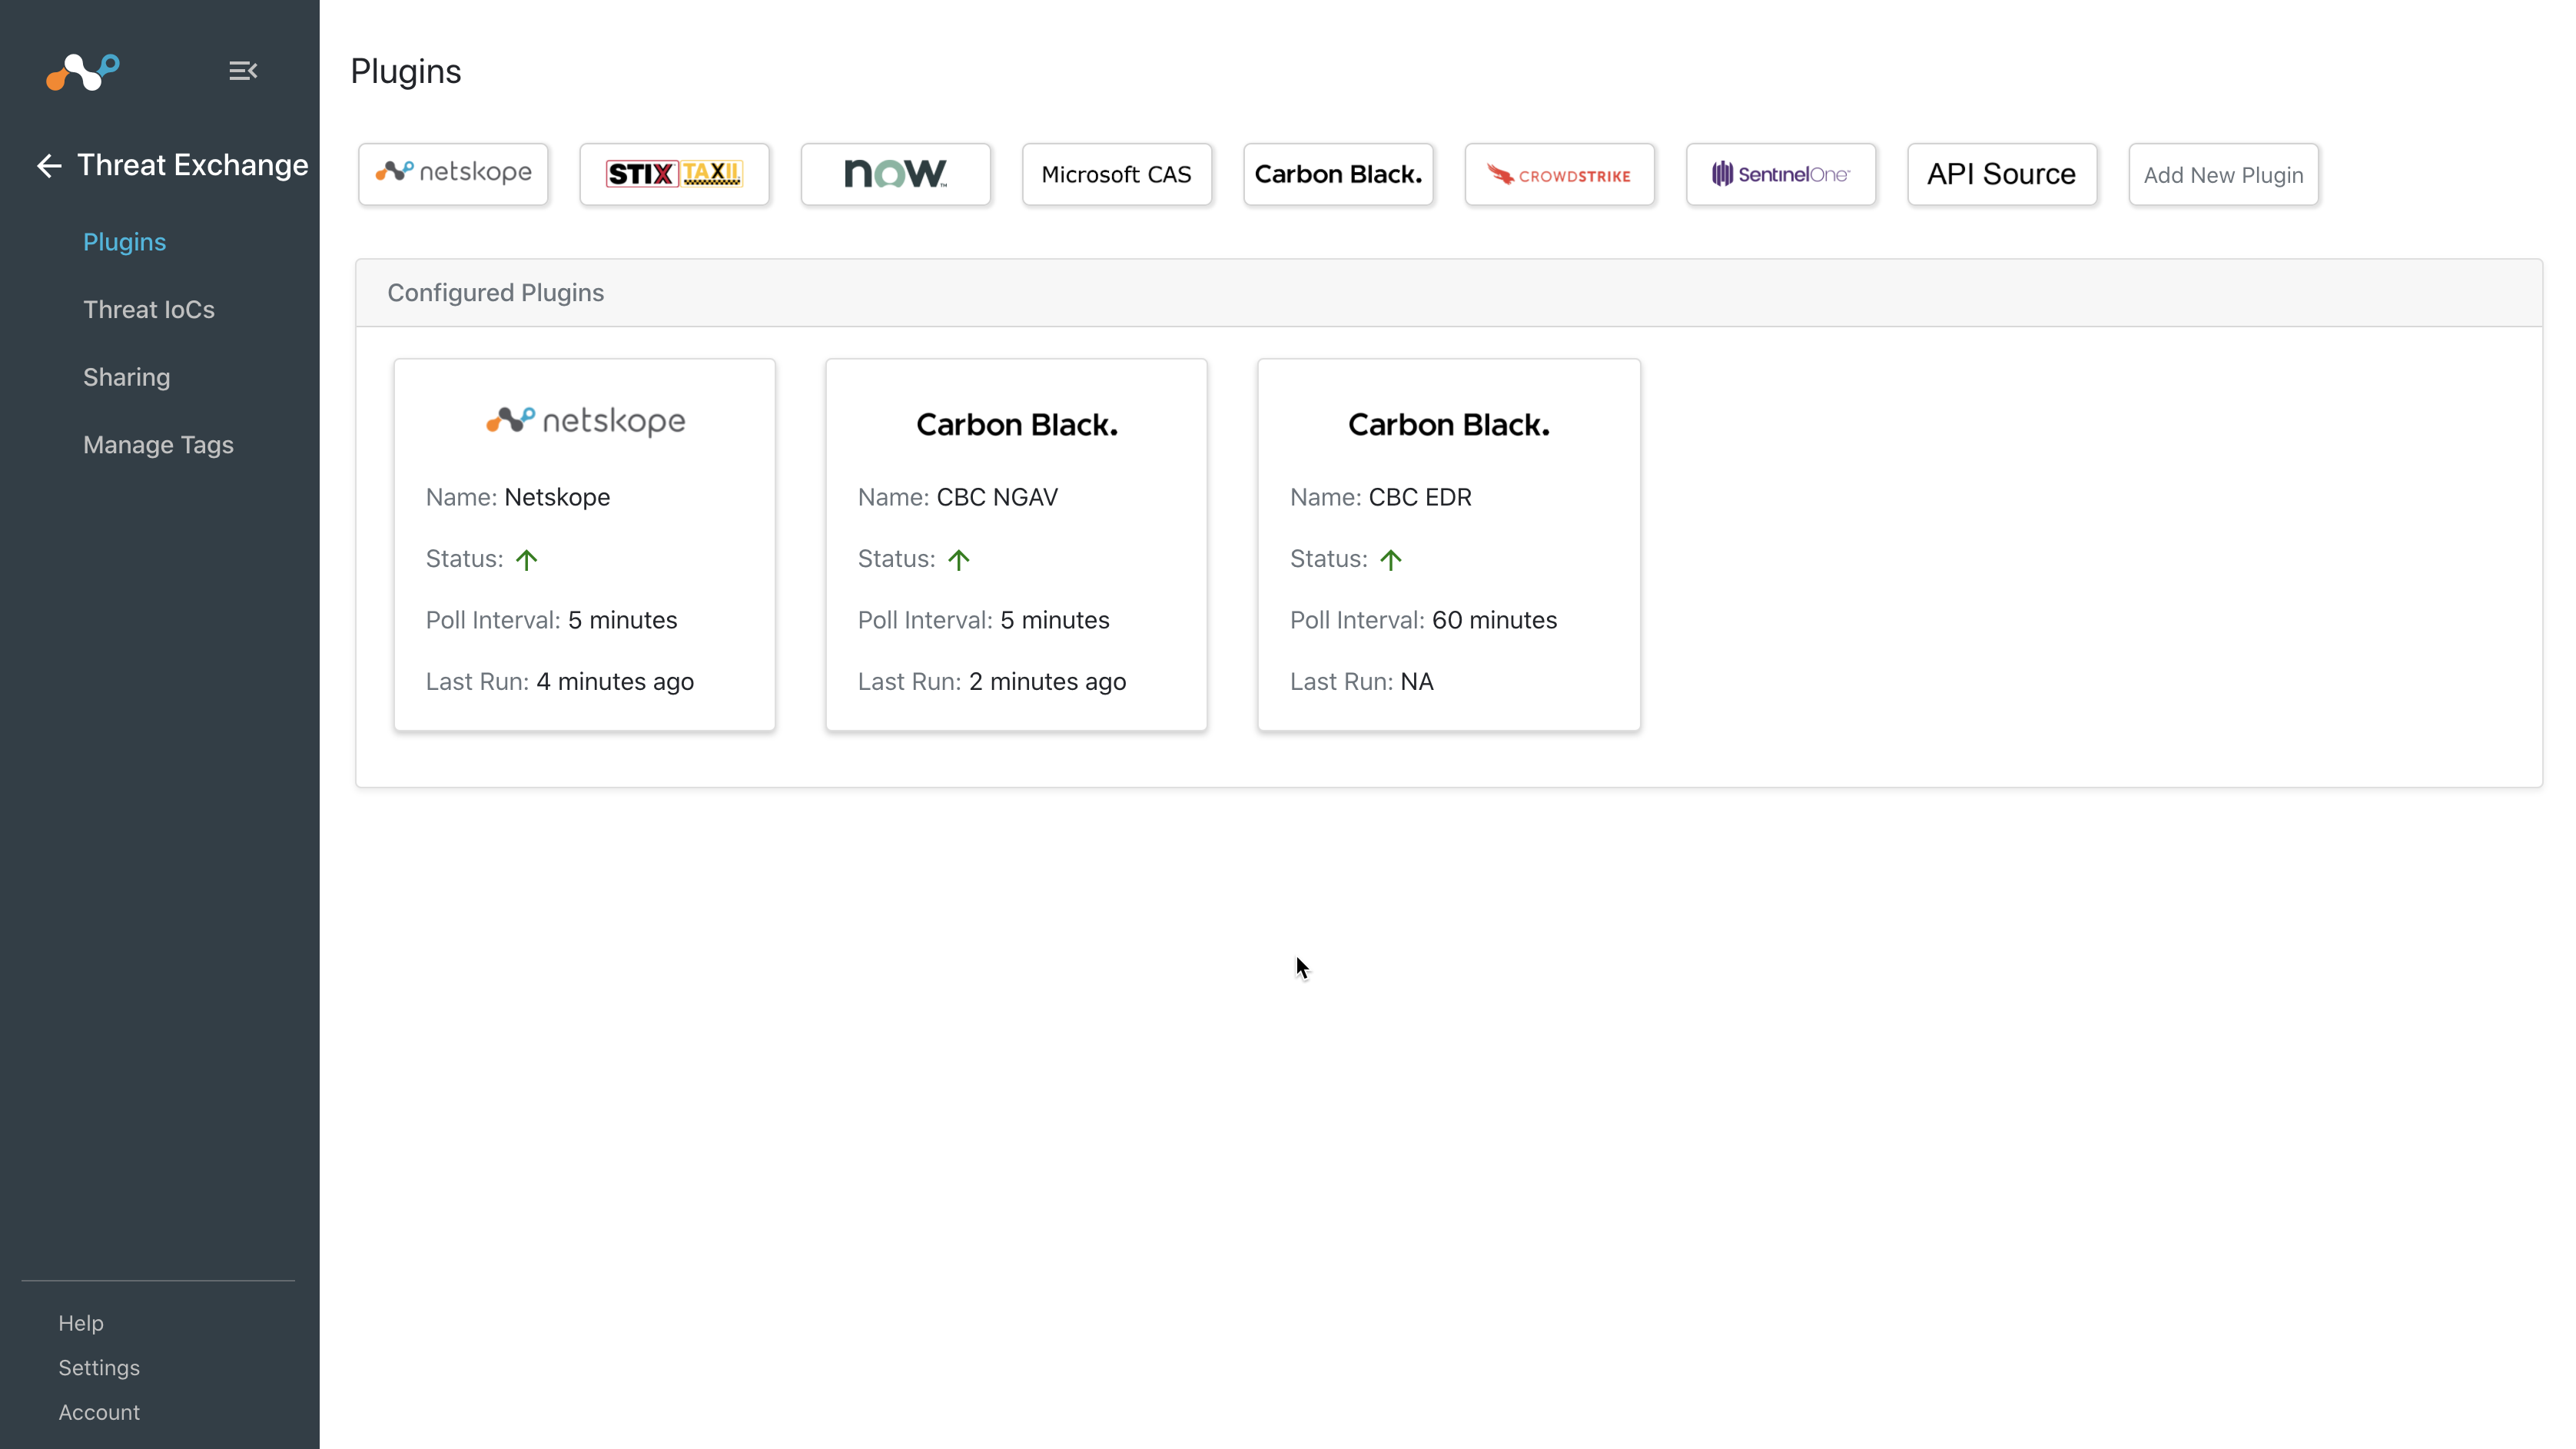
Task: Click the Netskope card status arrow
Action: click(527, 560)
